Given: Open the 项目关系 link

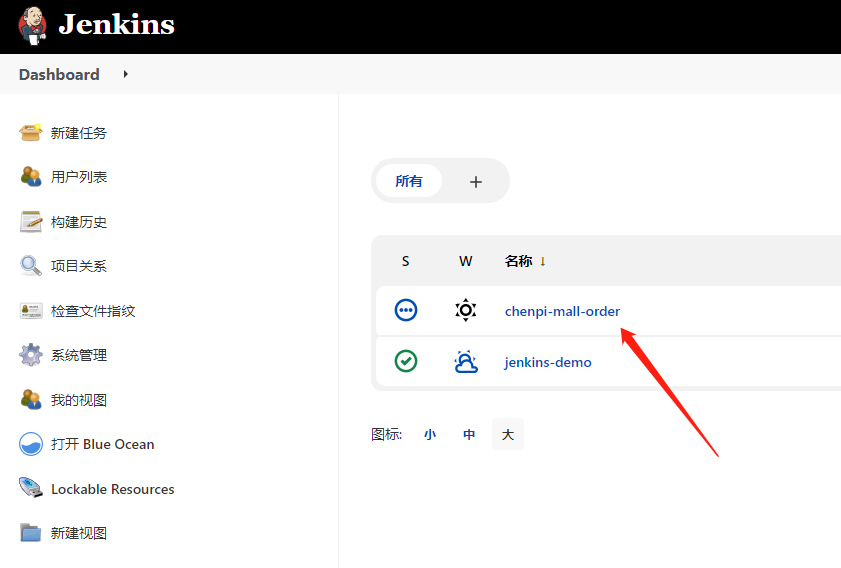Looking at the screenshot, I should click(79, 266).
